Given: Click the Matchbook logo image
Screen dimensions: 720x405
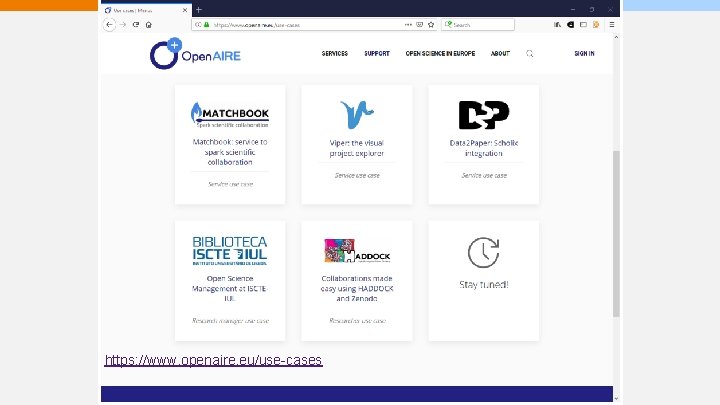Looking at the screenshot, I should point(230,114).
